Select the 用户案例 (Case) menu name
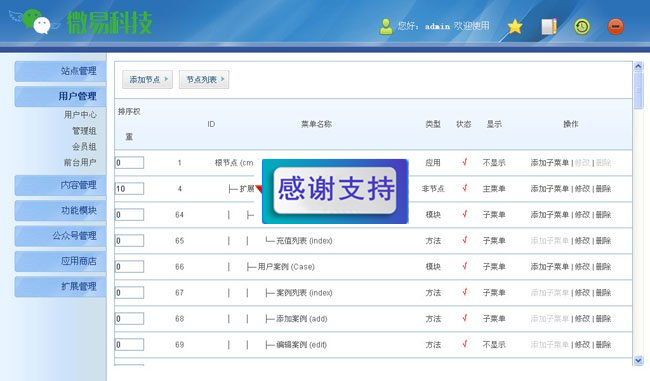650x381 pixels. tap(286, 267)
